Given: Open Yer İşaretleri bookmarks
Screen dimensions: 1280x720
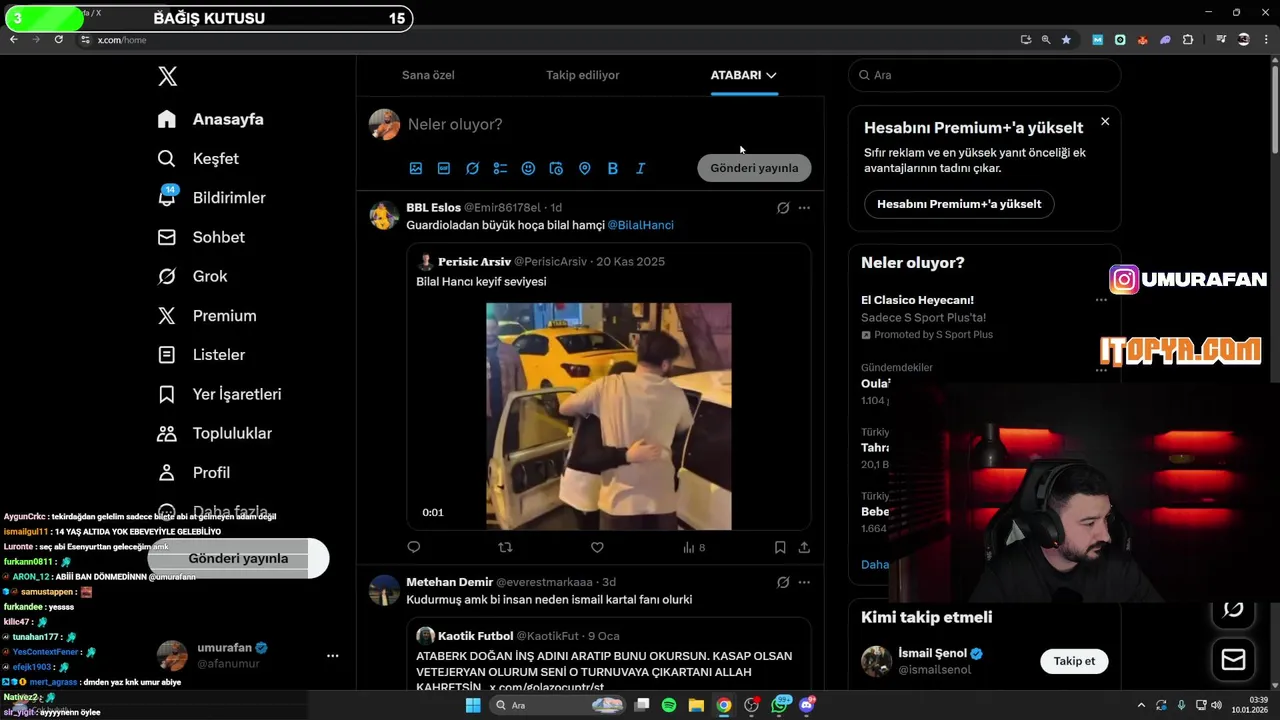Looking at the screenshot, I should [x=220, y=394].
